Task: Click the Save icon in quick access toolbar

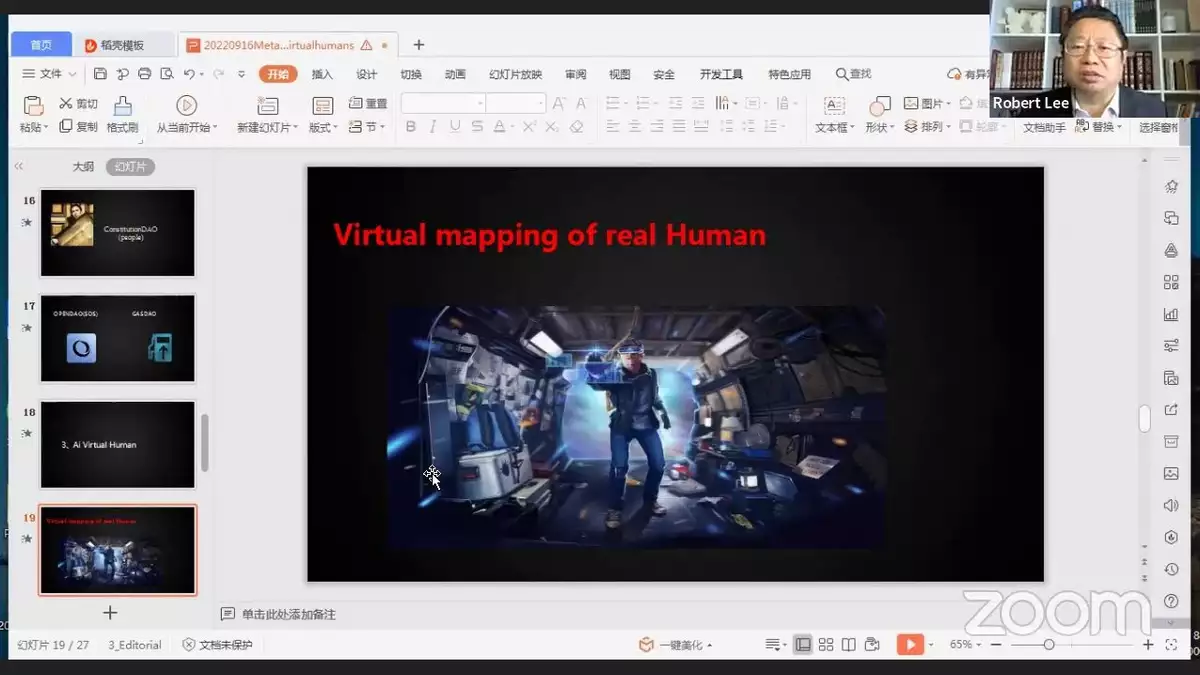Action: tap(100, 74)
